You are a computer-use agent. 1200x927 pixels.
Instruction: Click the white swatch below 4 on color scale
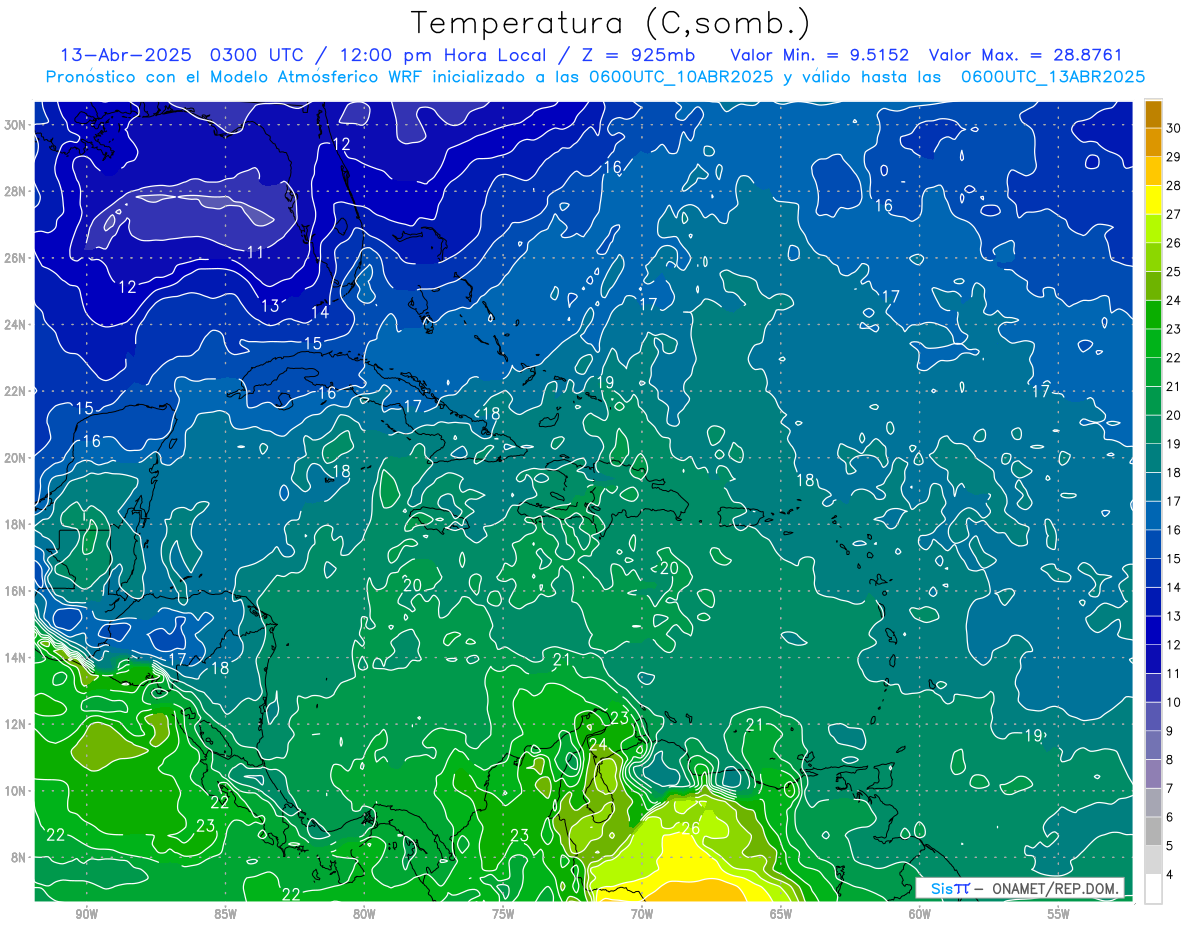(1153, 889)
